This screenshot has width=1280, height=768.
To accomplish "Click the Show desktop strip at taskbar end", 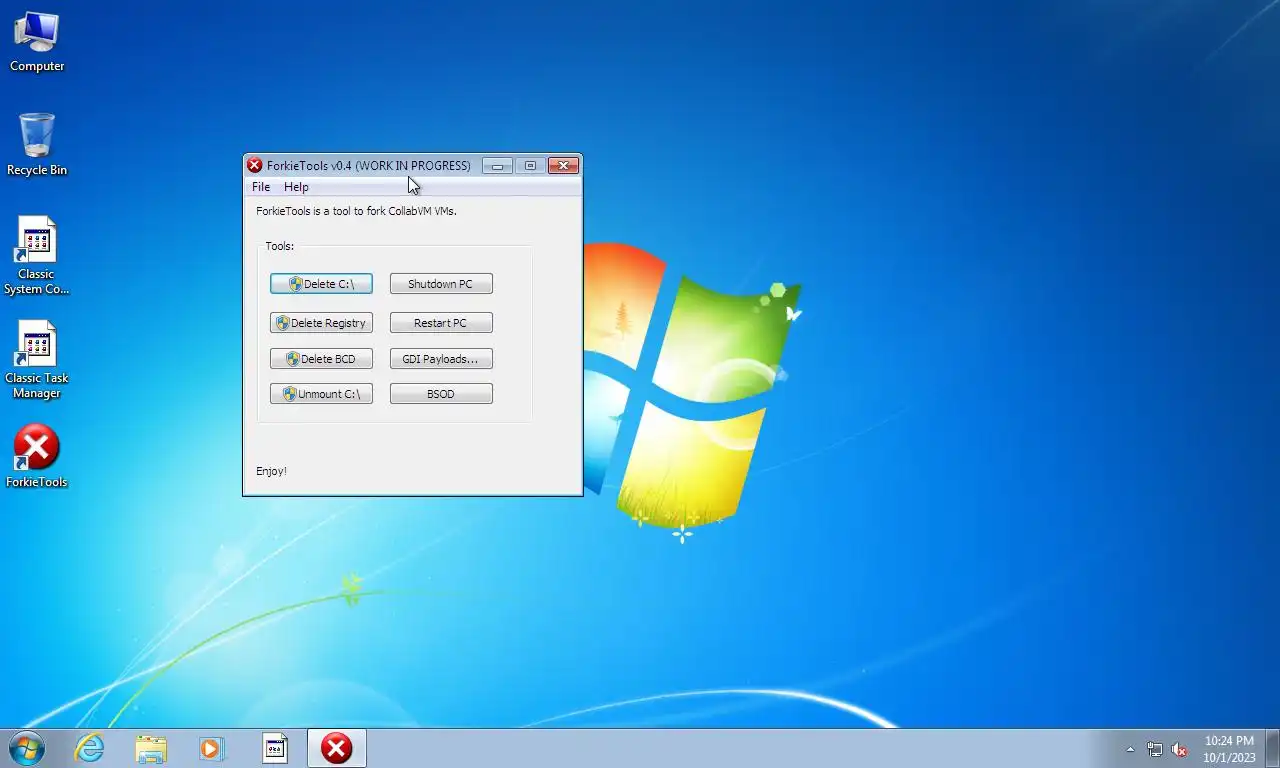I will click(1273, 749).
